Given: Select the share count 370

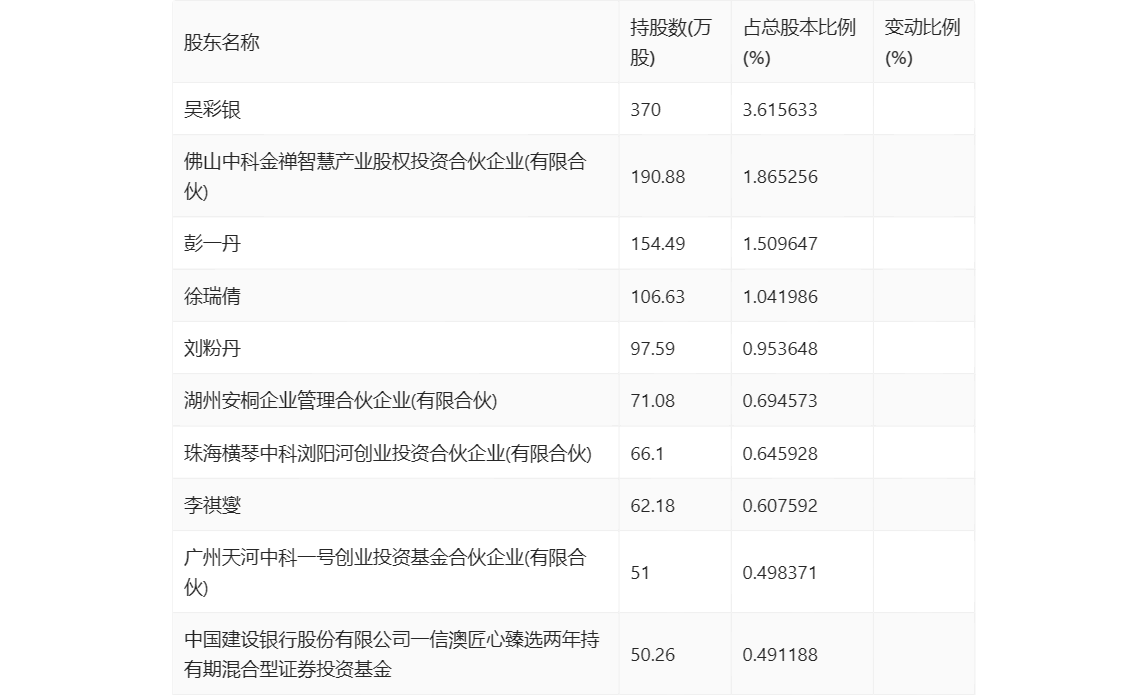Looking at the screenshot, I should [x=645, y=110].
